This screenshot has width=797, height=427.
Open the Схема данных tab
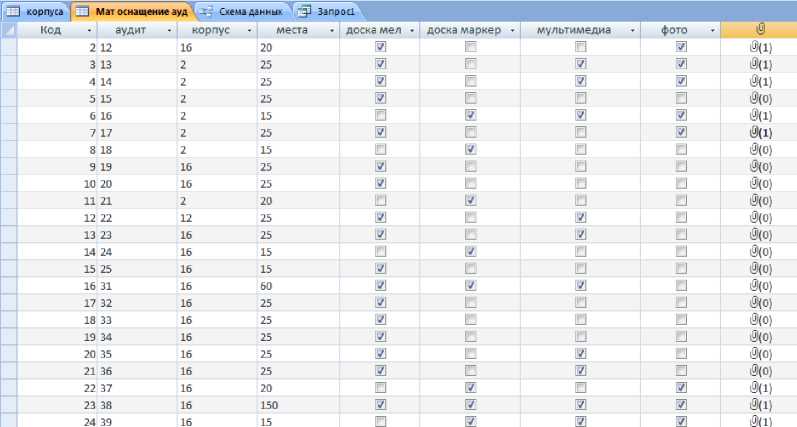(243, 11)
